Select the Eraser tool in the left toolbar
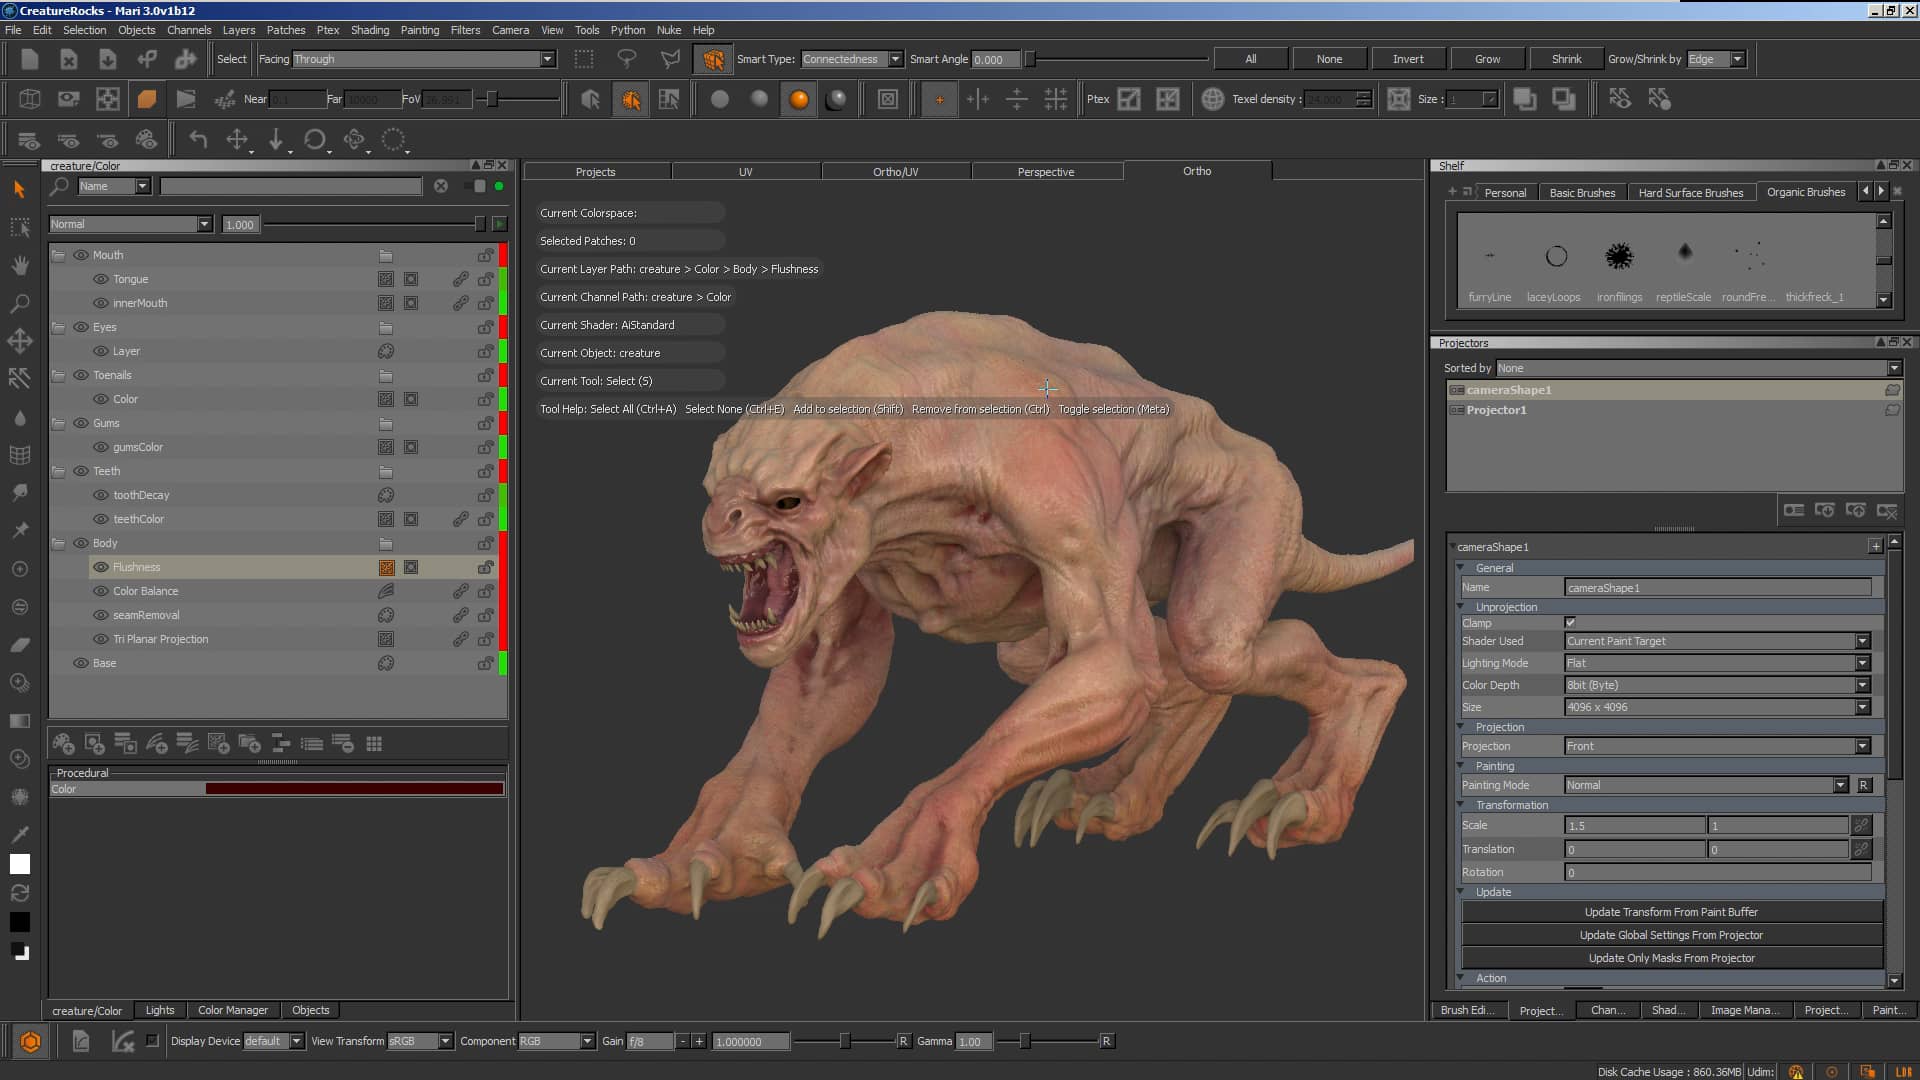1920x1080 pixels. [20, 645]
